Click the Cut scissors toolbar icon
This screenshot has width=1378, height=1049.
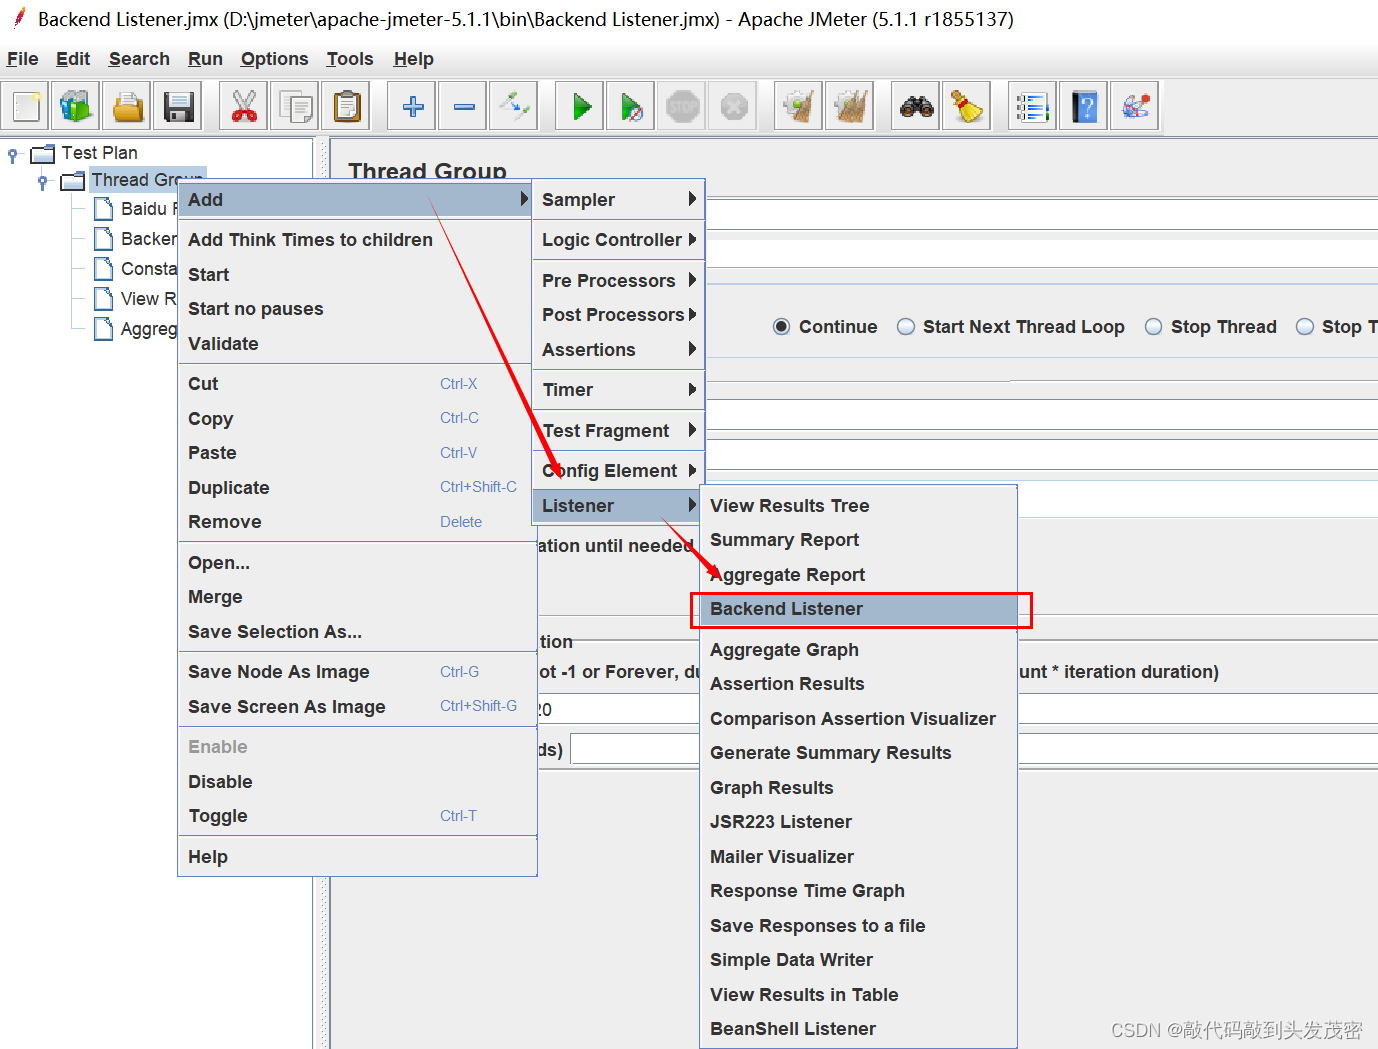point(244,106)
